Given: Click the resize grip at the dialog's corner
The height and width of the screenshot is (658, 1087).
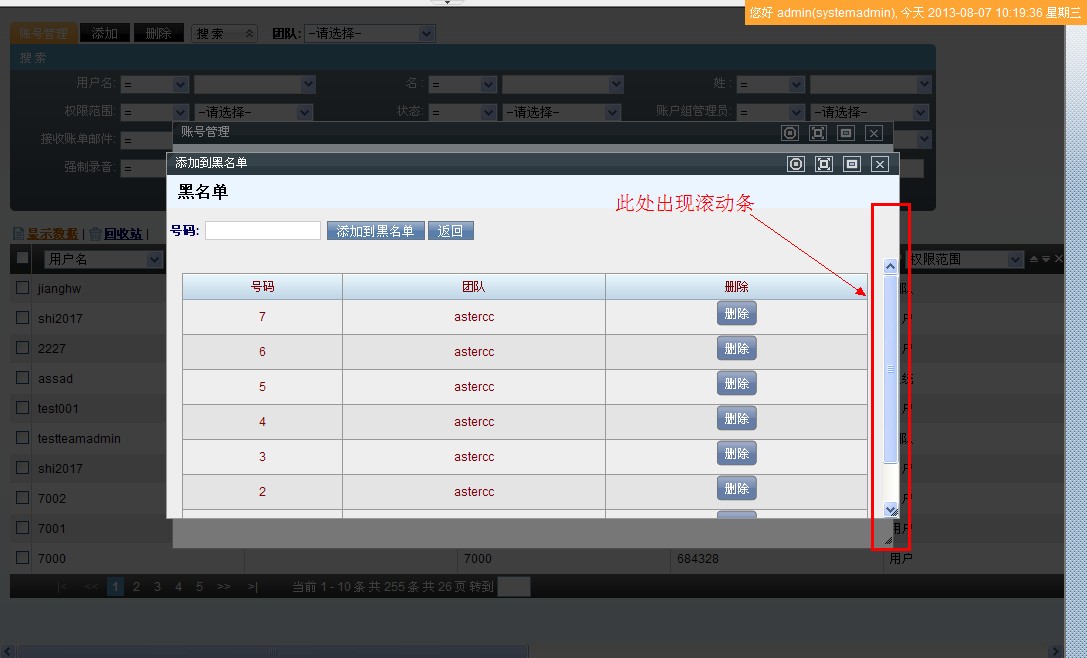Looking at the screenshot, I should coord(888,539).
